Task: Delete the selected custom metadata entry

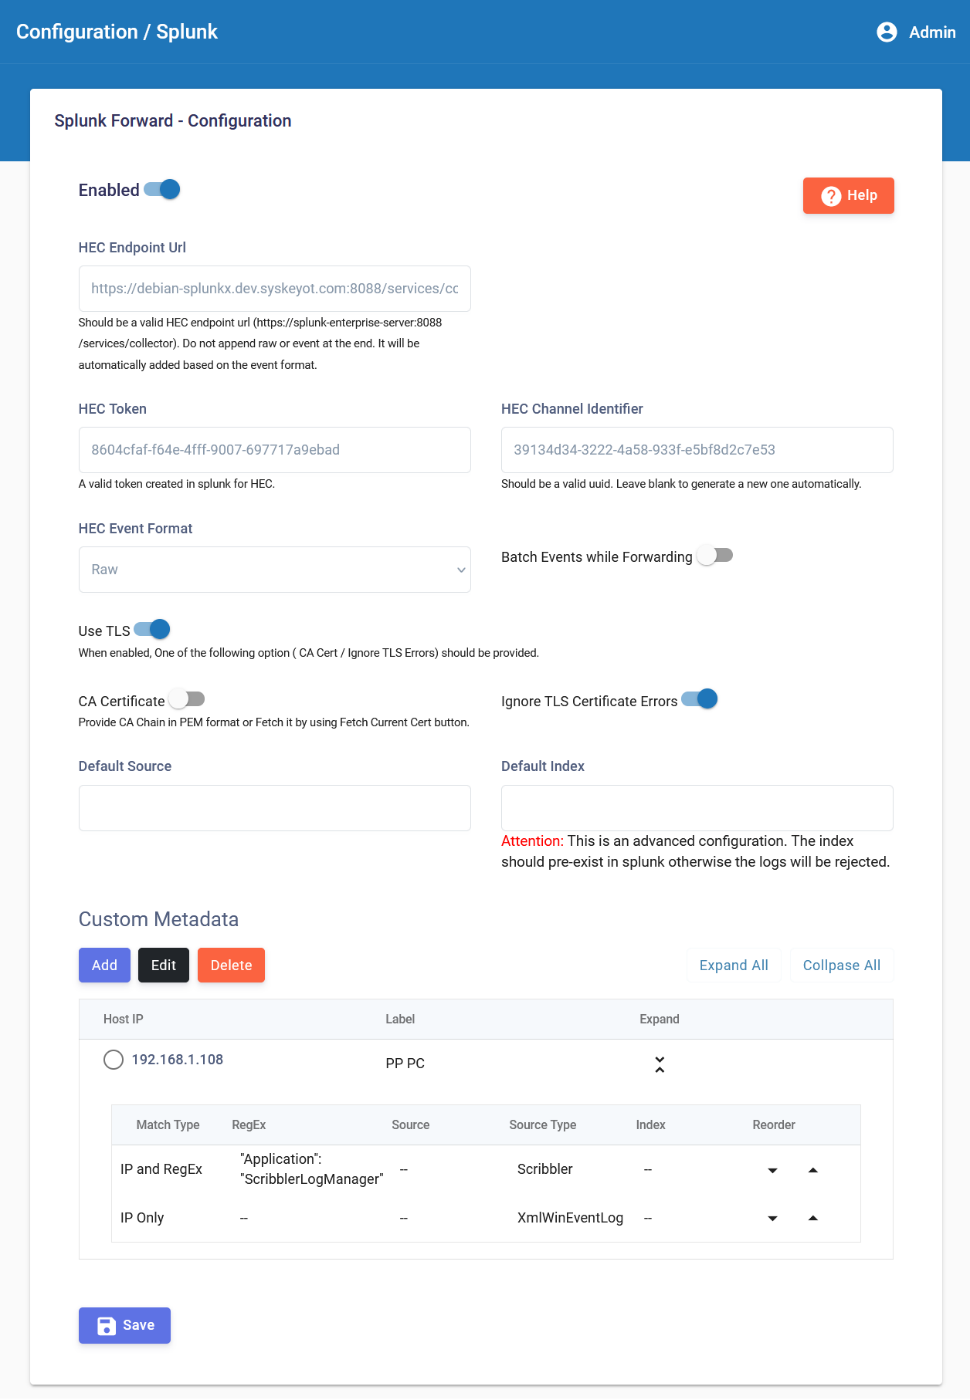Action: [231, 965]
